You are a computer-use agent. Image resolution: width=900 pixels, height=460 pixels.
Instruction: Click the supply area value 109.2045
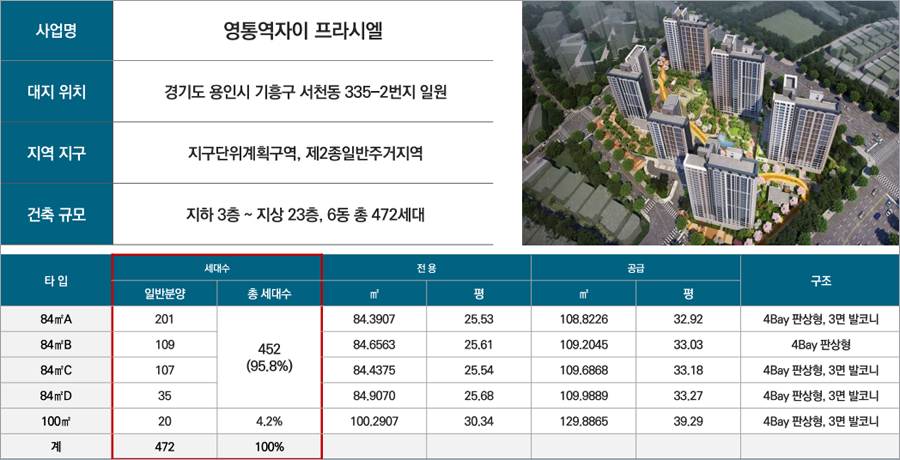point(584,345)
